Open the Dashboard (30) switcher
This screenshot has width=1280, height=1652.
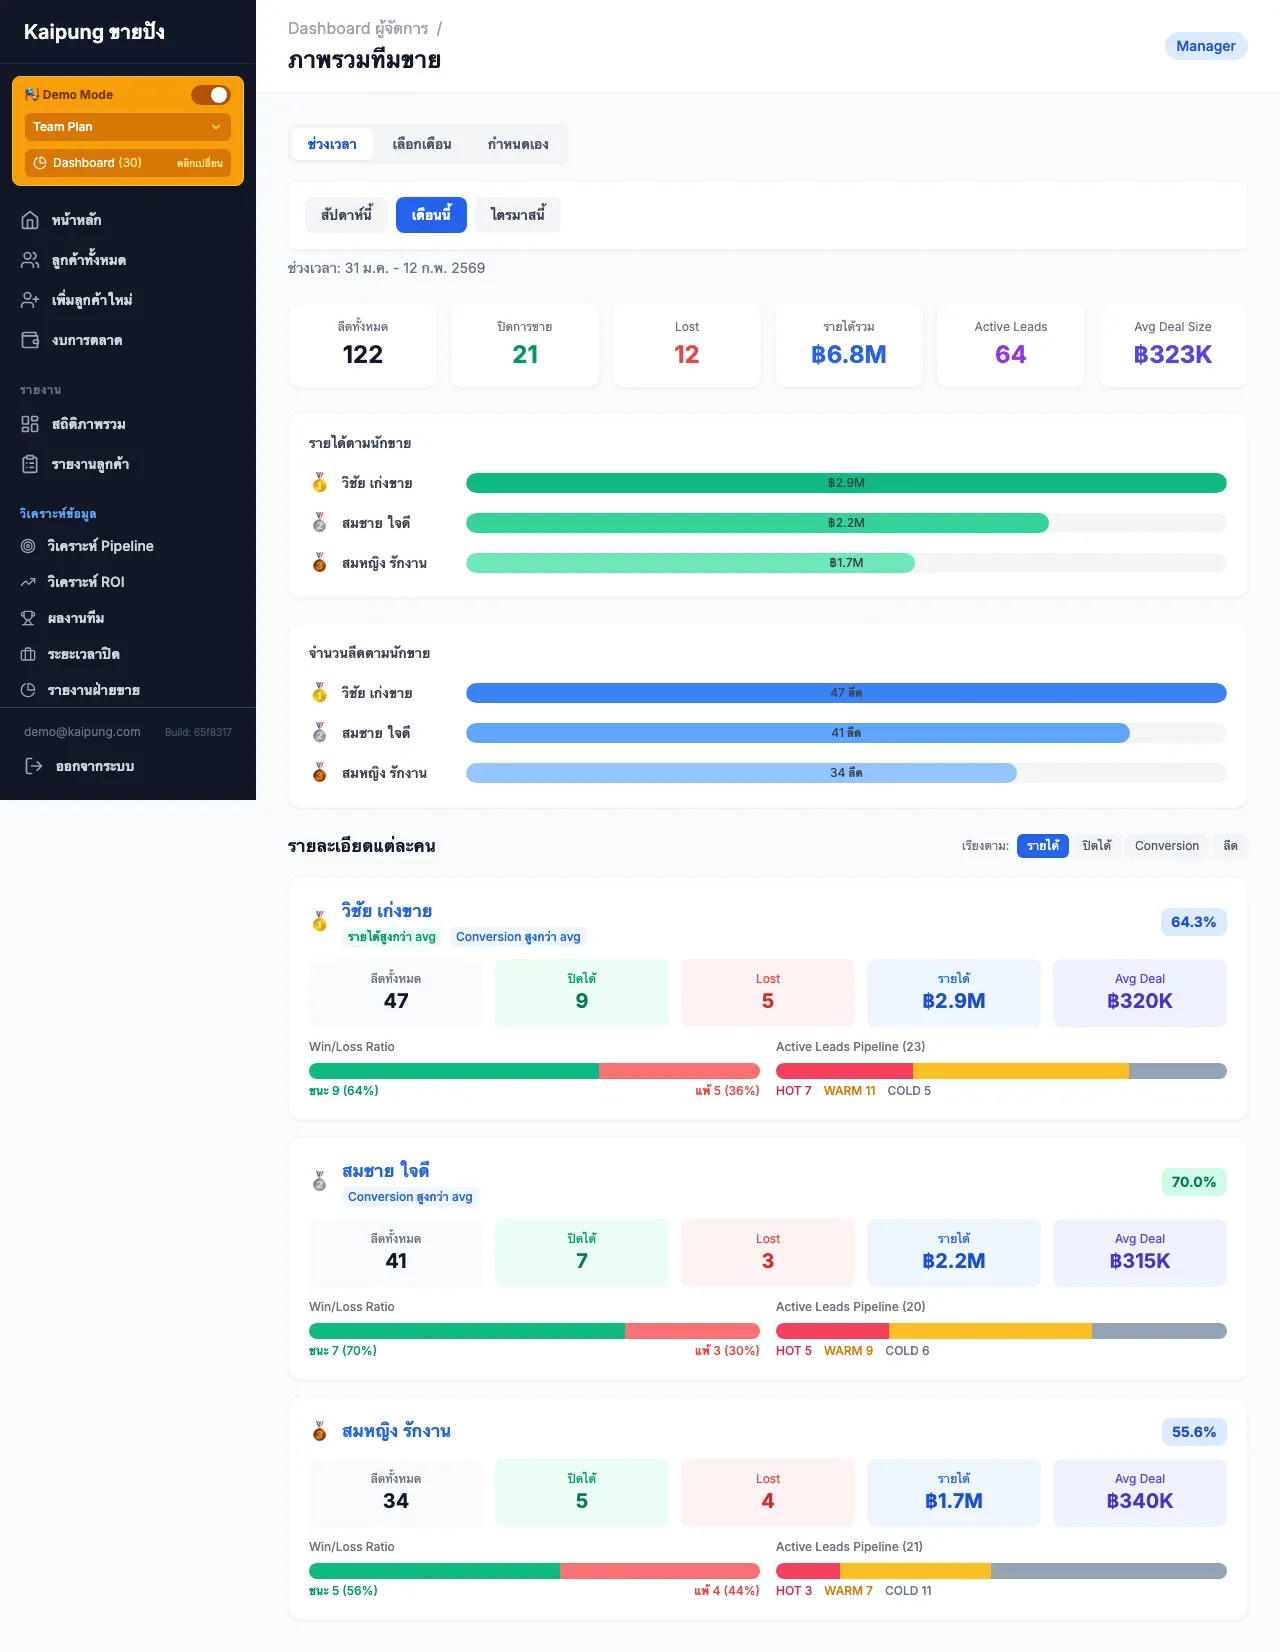127,163
